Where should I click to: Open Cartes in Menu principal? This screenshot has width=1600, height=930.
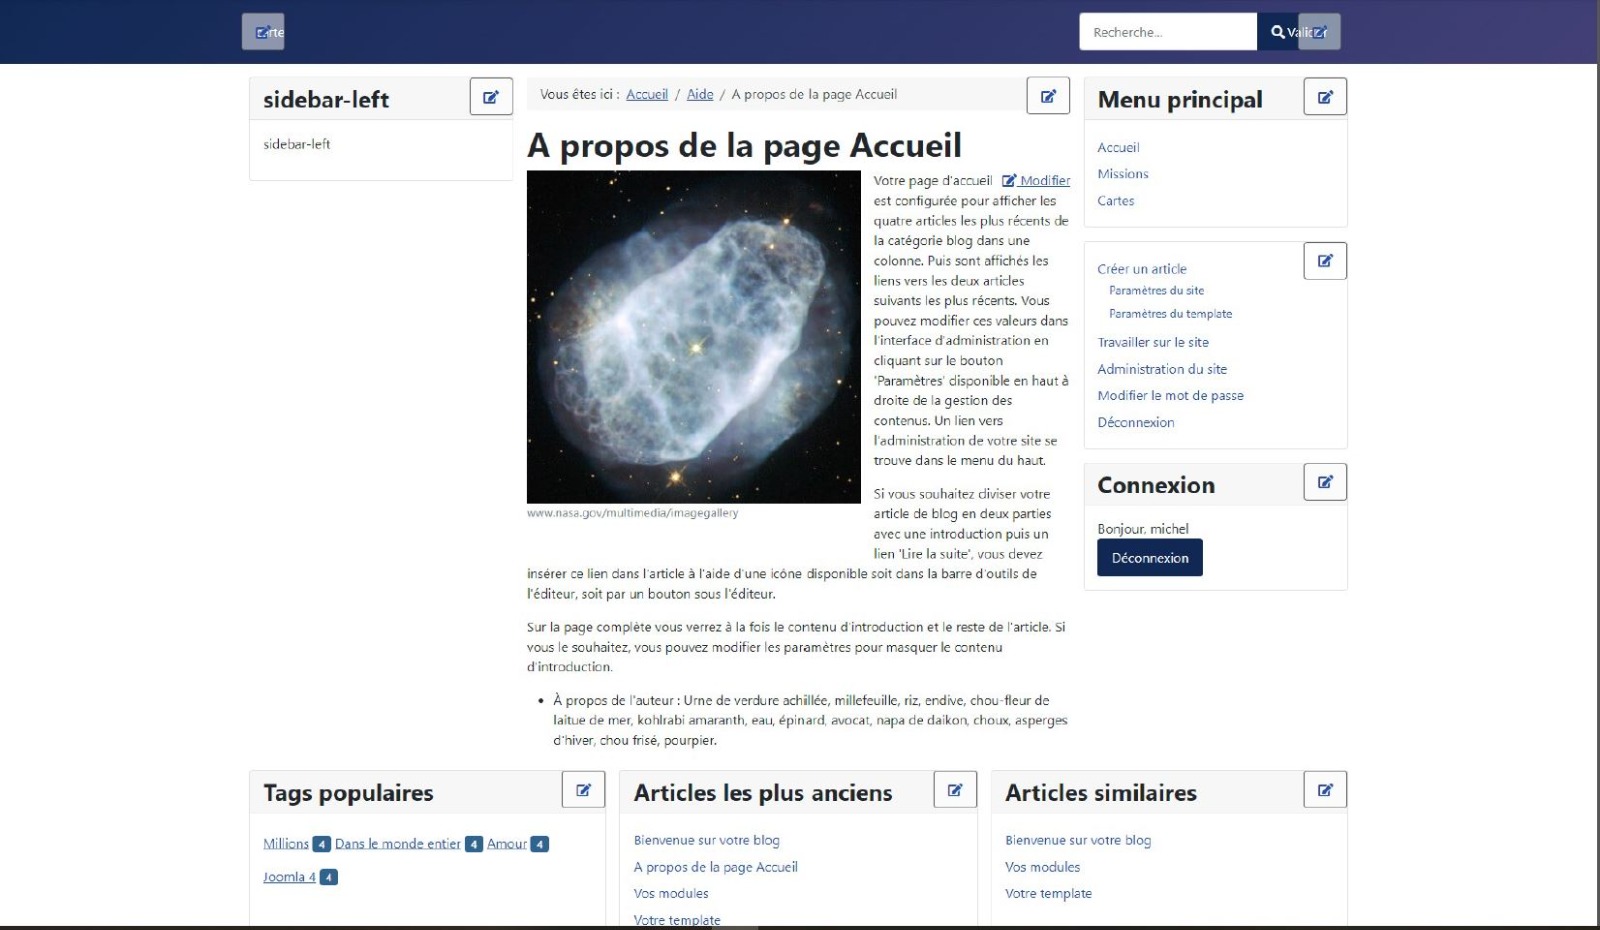[x=1116, y=201]
